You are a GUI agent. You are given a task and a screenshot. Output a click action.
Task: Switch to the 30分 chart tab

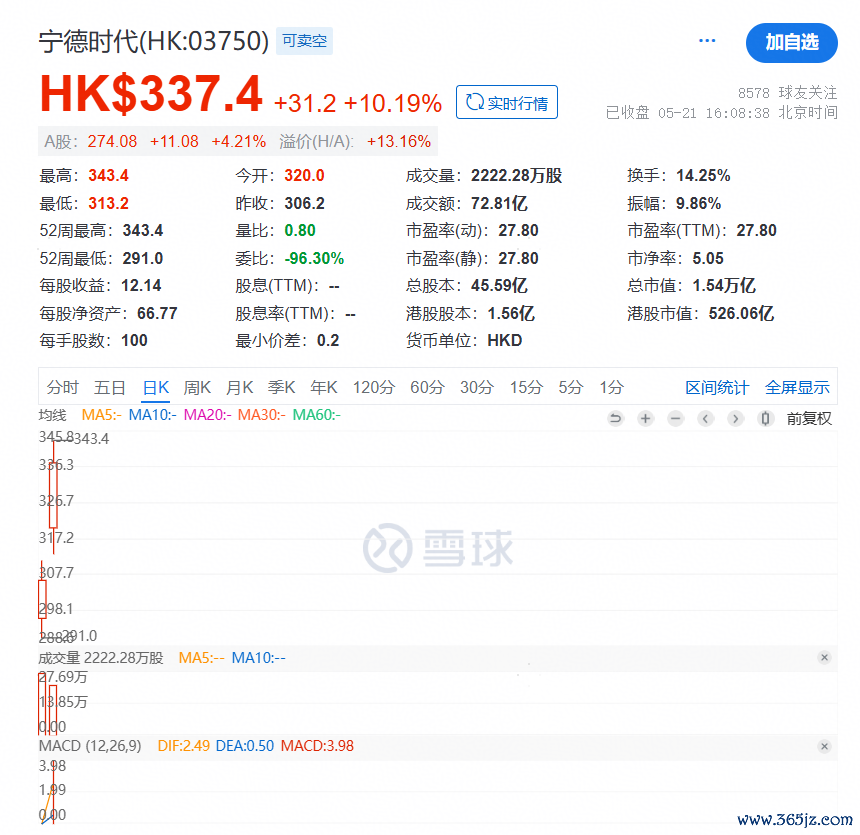[477, 387]
